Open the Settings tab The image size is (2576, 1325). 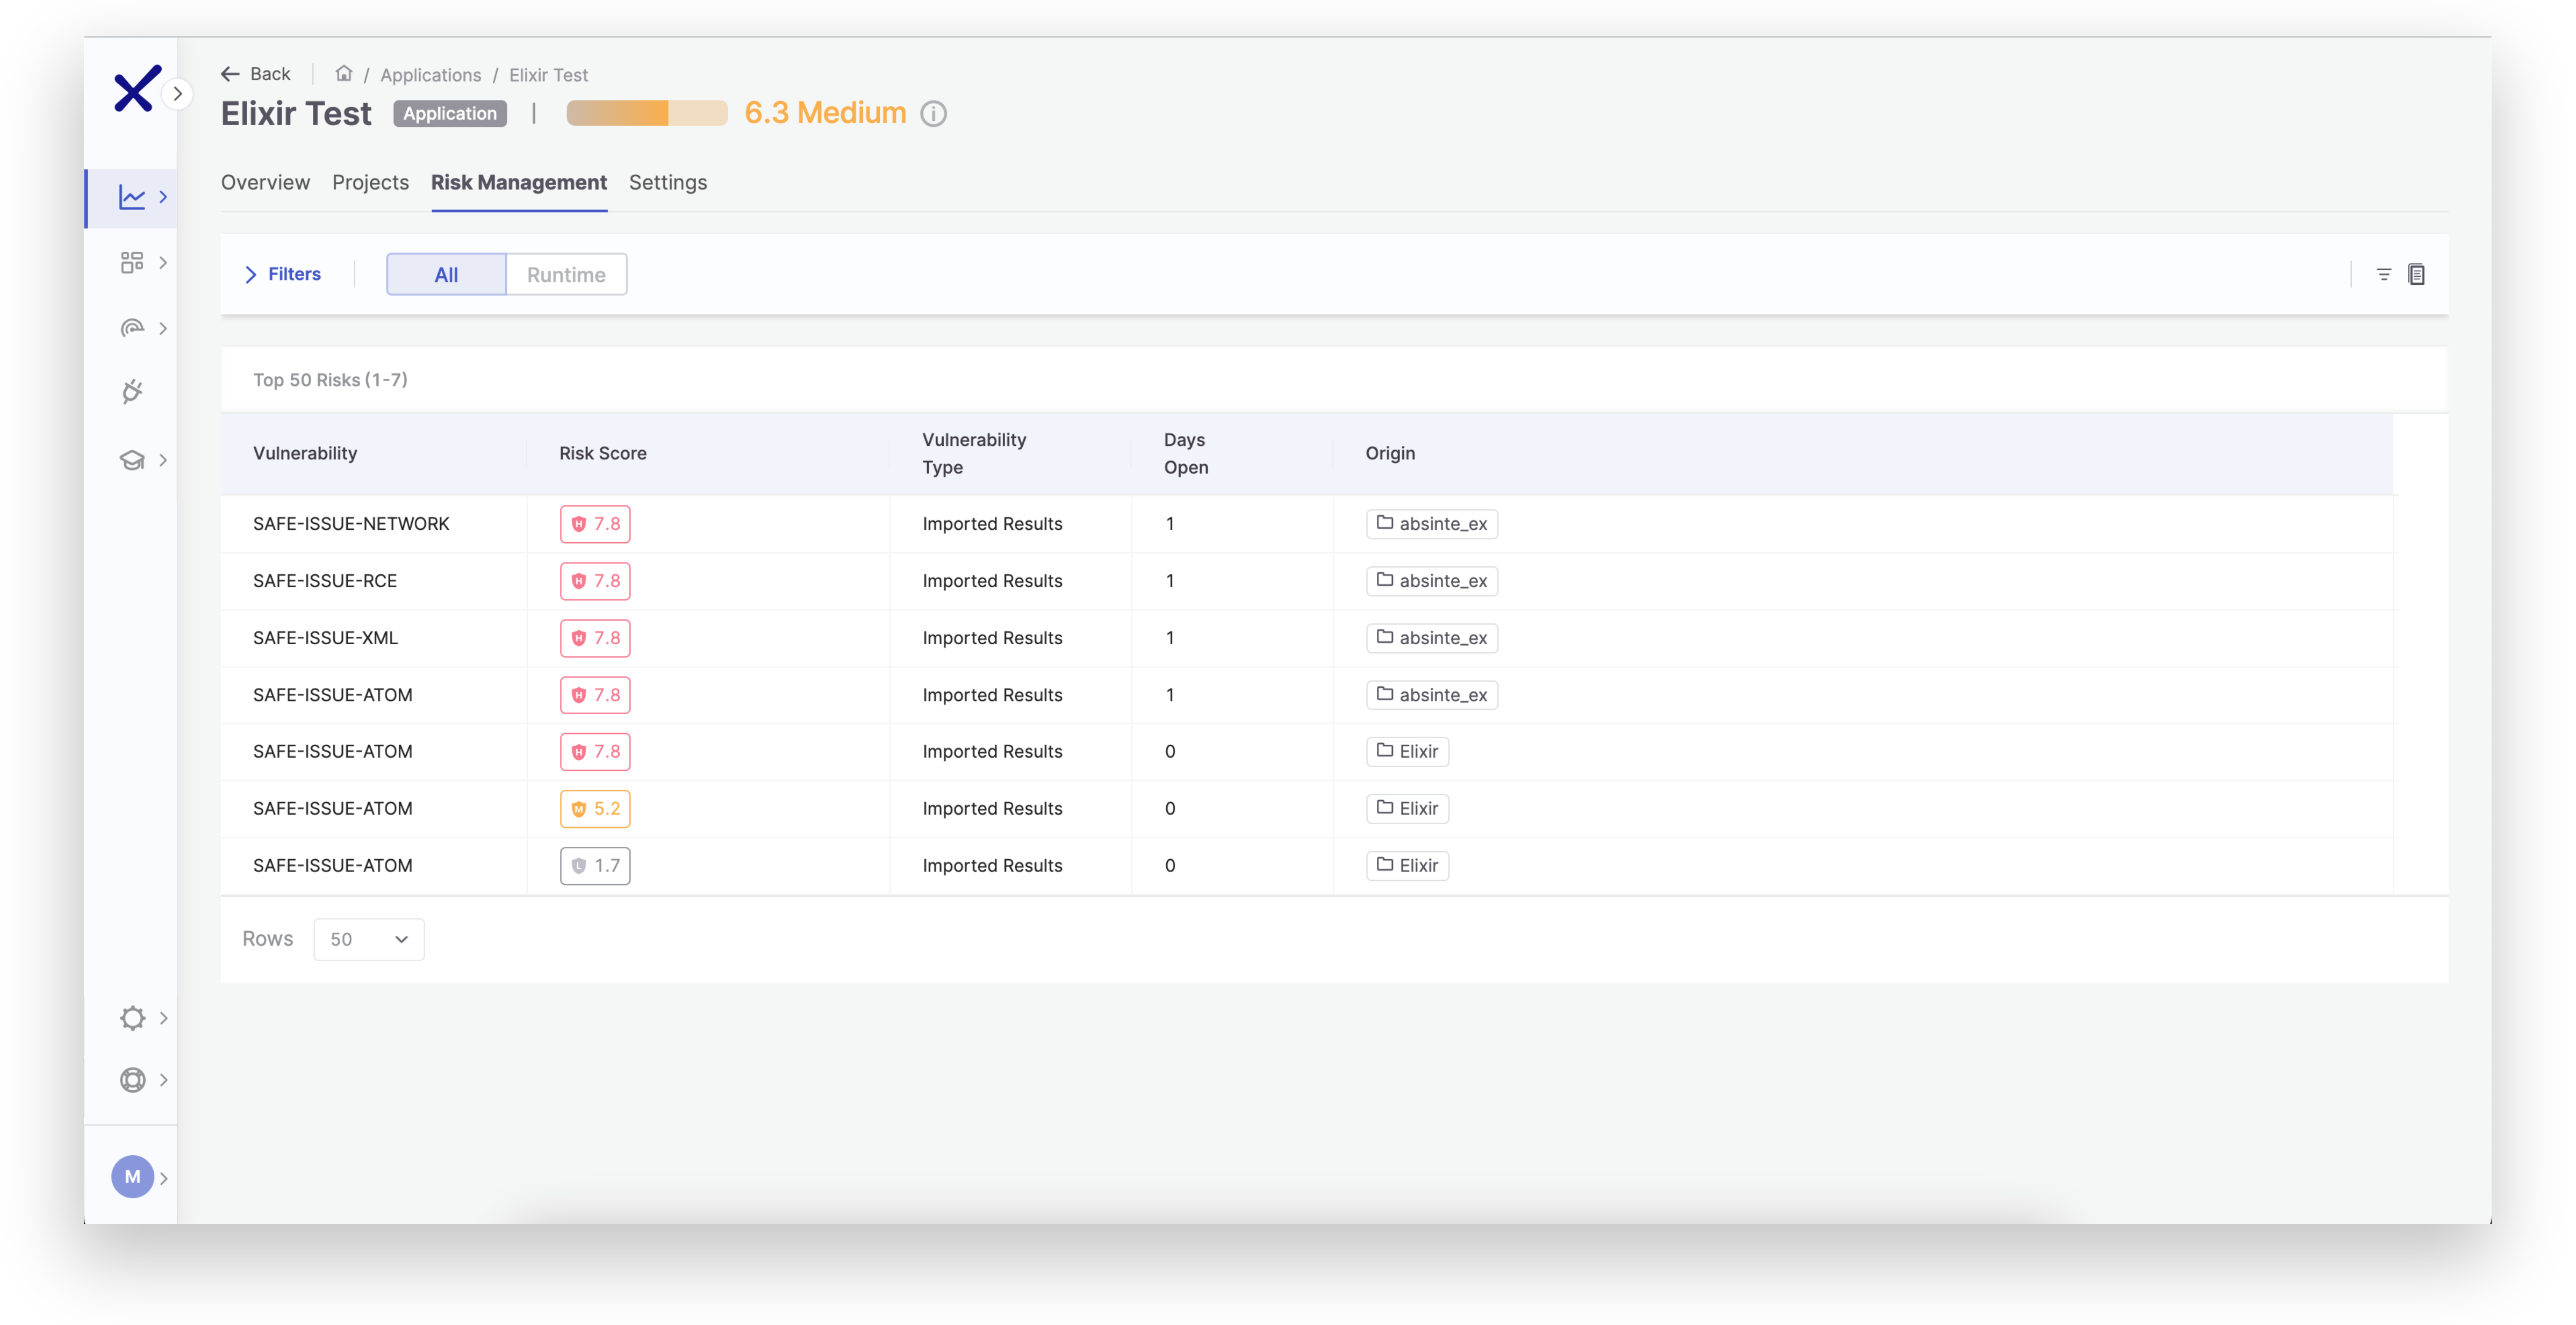tap(667, 182)
